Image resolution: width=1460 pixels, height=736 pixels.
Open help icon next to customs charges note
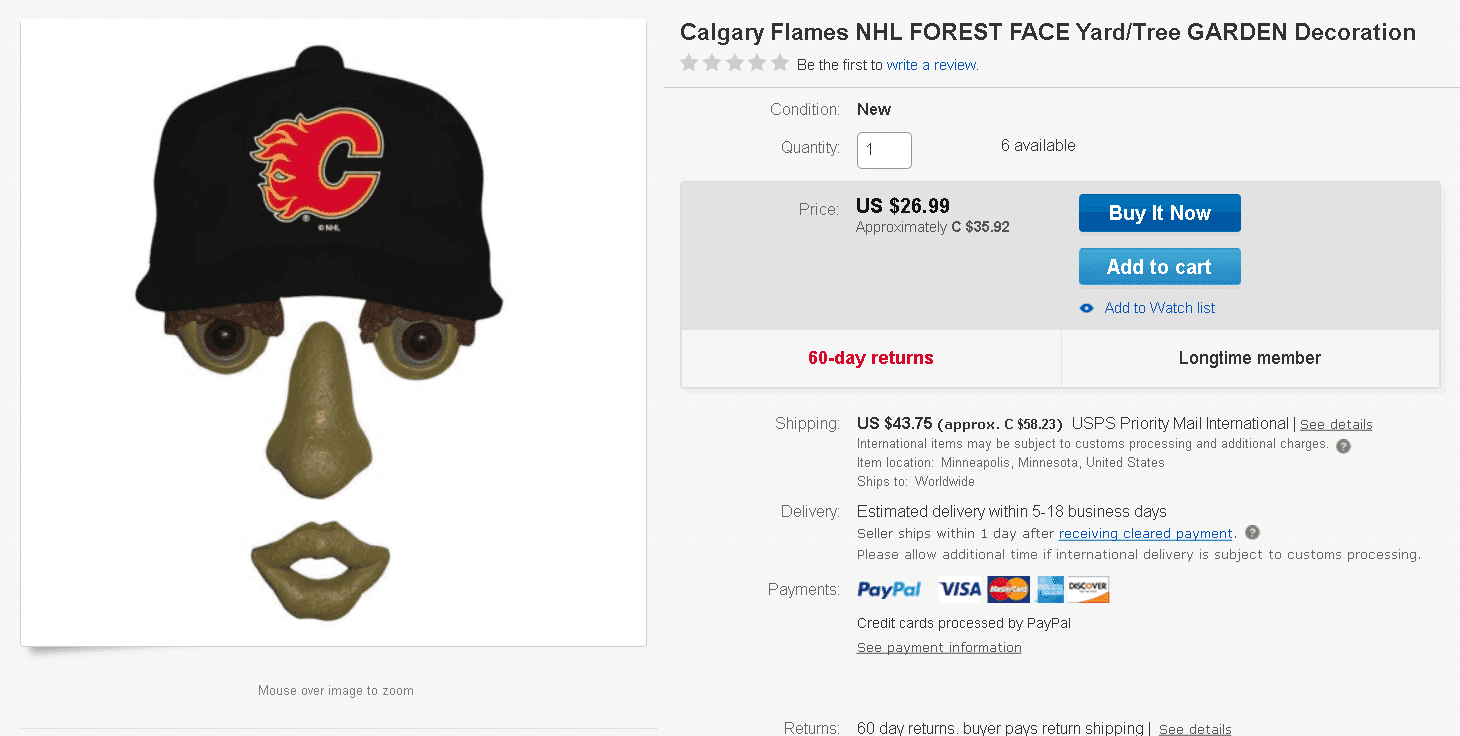coord(1343,446)
